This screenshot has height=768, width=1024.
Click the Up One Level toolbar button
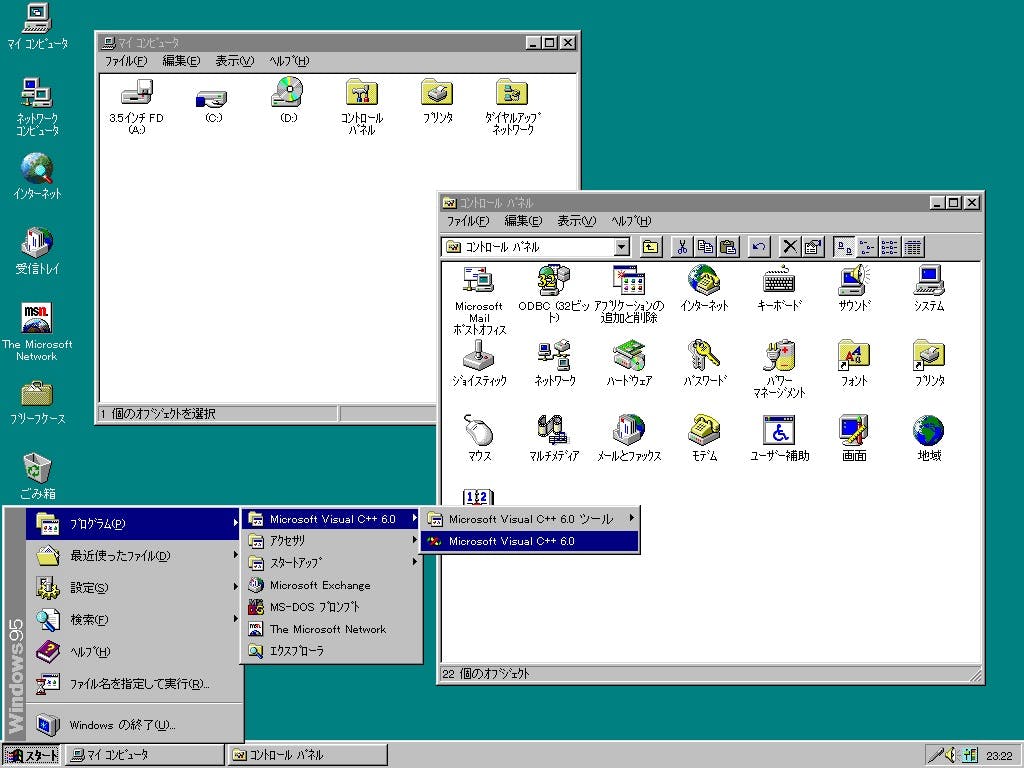(651, 247)
